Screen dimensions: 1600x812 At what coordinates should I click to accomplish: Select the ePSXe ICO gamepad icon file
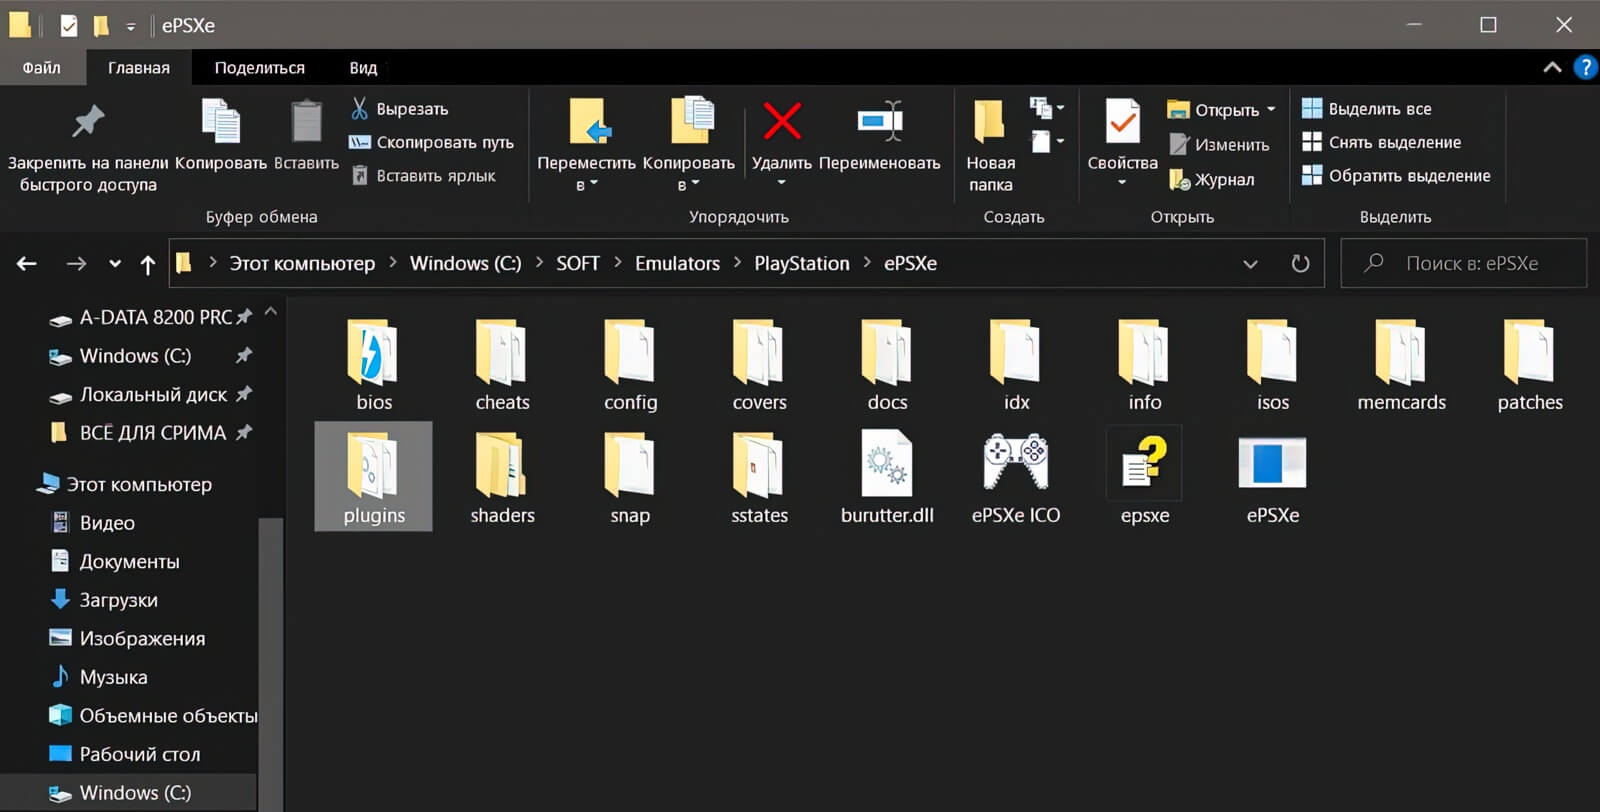[x=1016, y=478]
